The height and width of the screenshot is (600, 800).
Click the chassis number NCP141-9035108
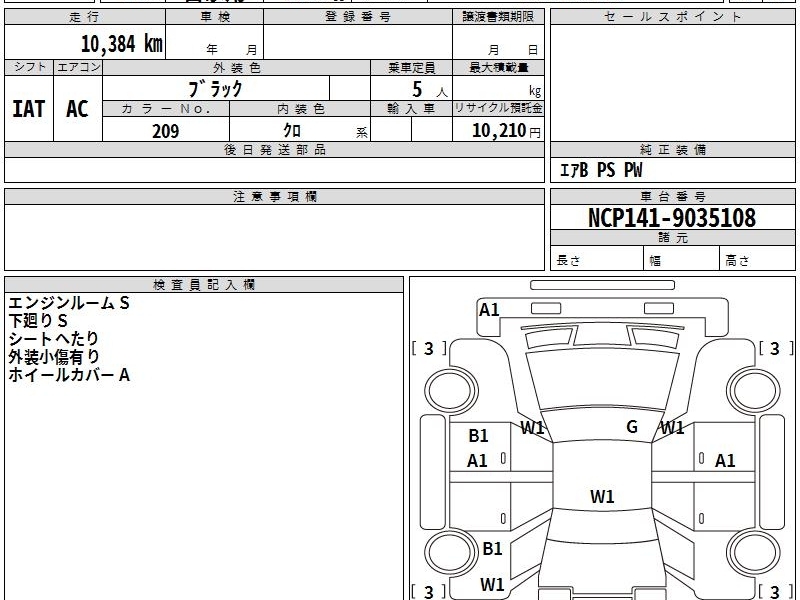point(672,218)
